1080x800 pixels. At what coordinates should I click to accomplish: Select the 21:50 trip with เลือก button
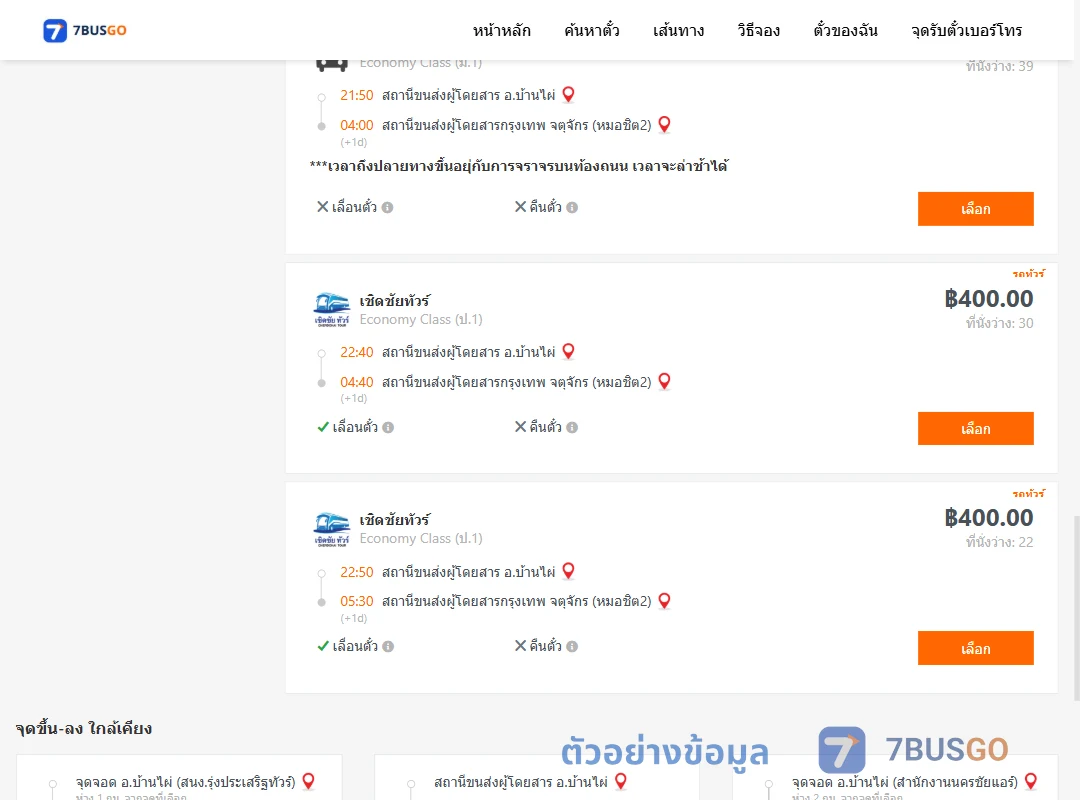[975, 209]
